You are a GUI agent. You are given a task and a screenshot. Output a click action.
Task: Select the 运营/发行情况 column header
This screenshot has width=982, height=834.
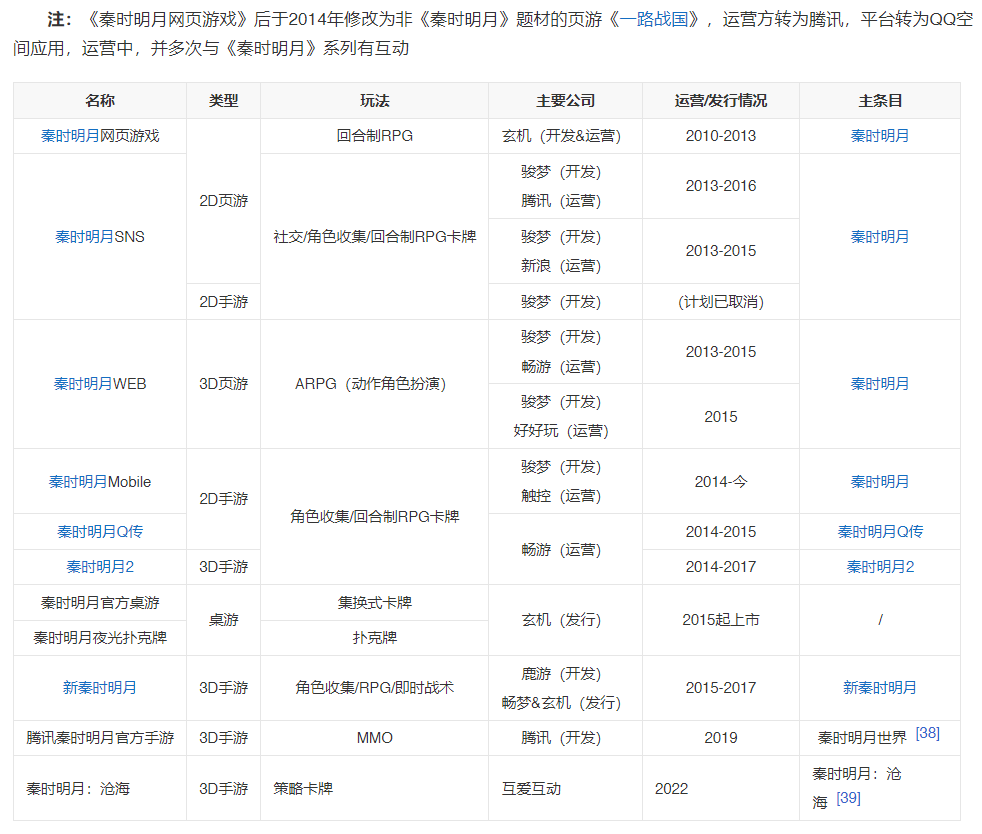pos(721,101)
